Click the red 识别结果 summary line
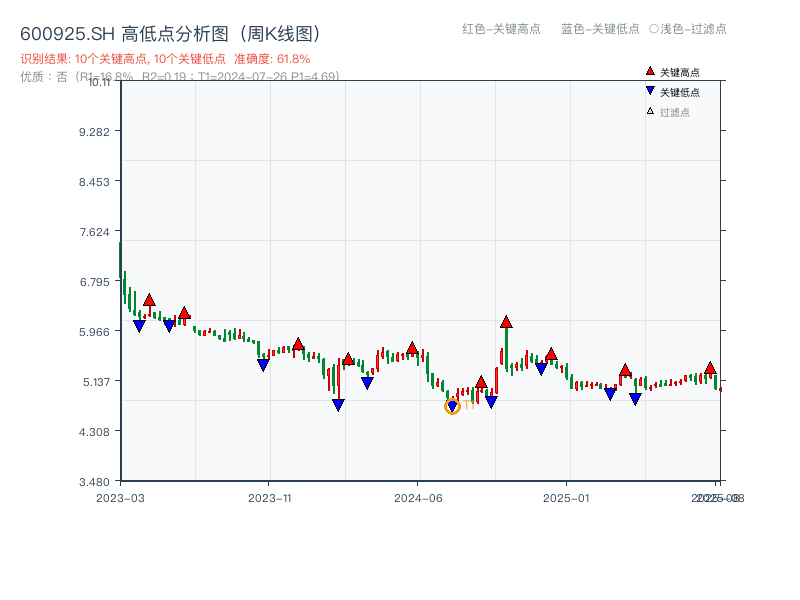 (165, 59)
